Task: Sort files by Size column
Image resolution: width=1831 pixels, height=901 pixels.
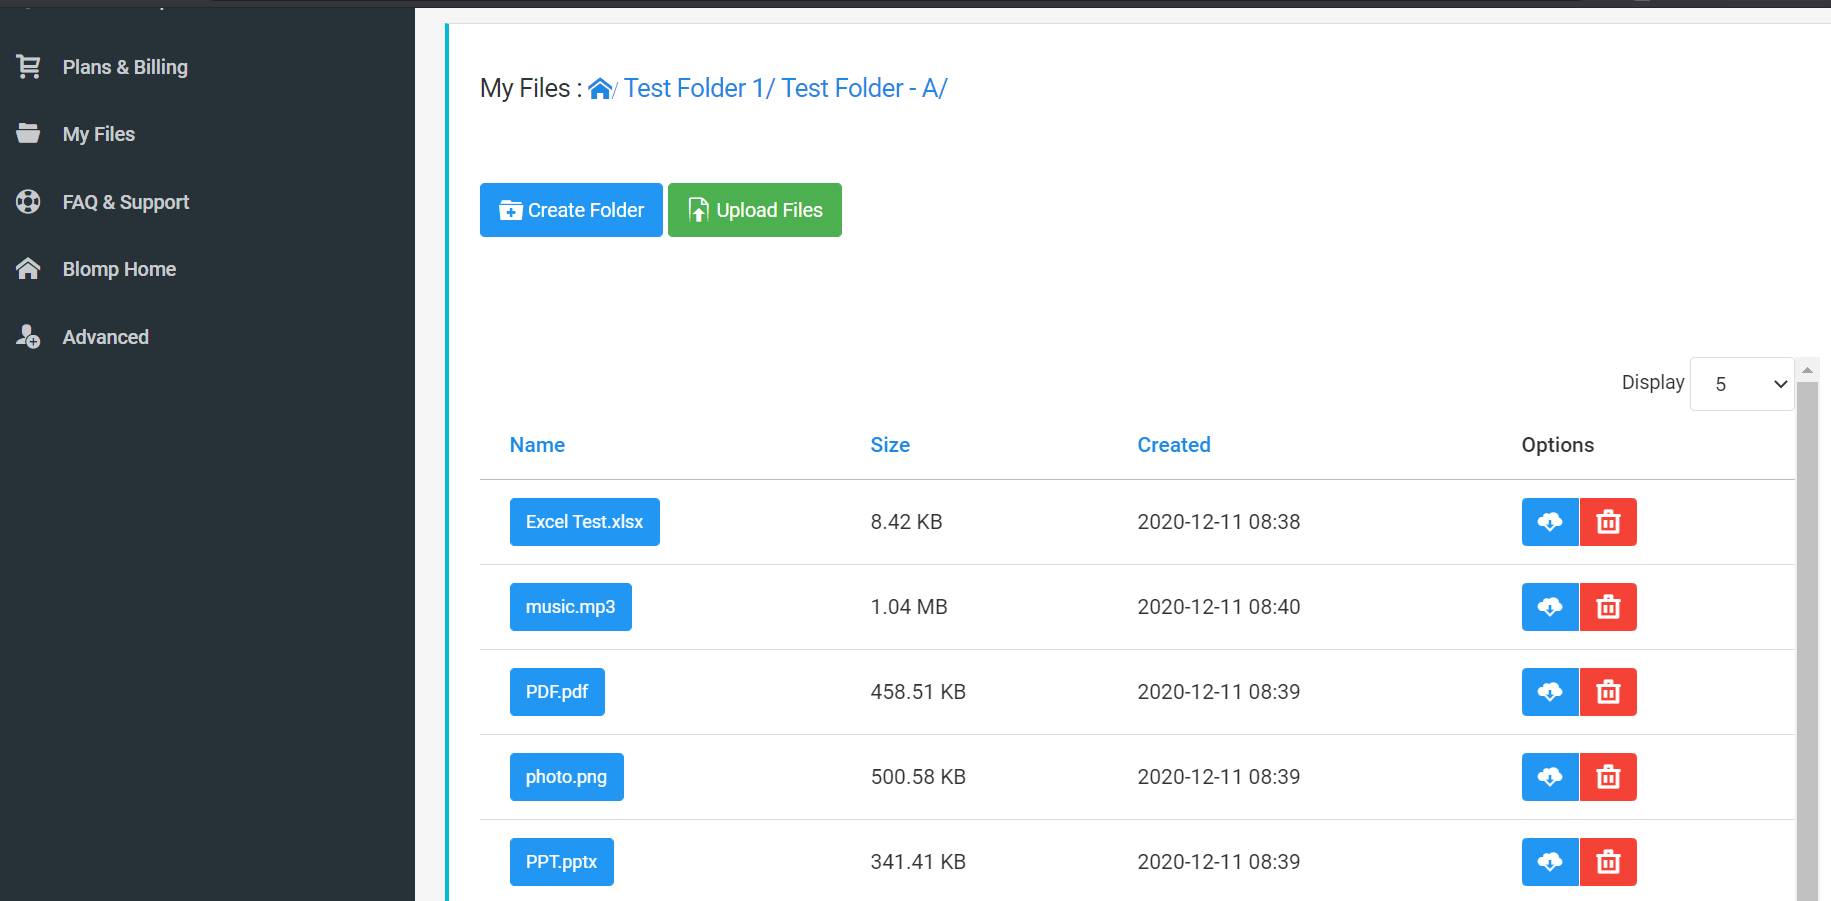Action: pyautogui.click(x=889, y=445)
